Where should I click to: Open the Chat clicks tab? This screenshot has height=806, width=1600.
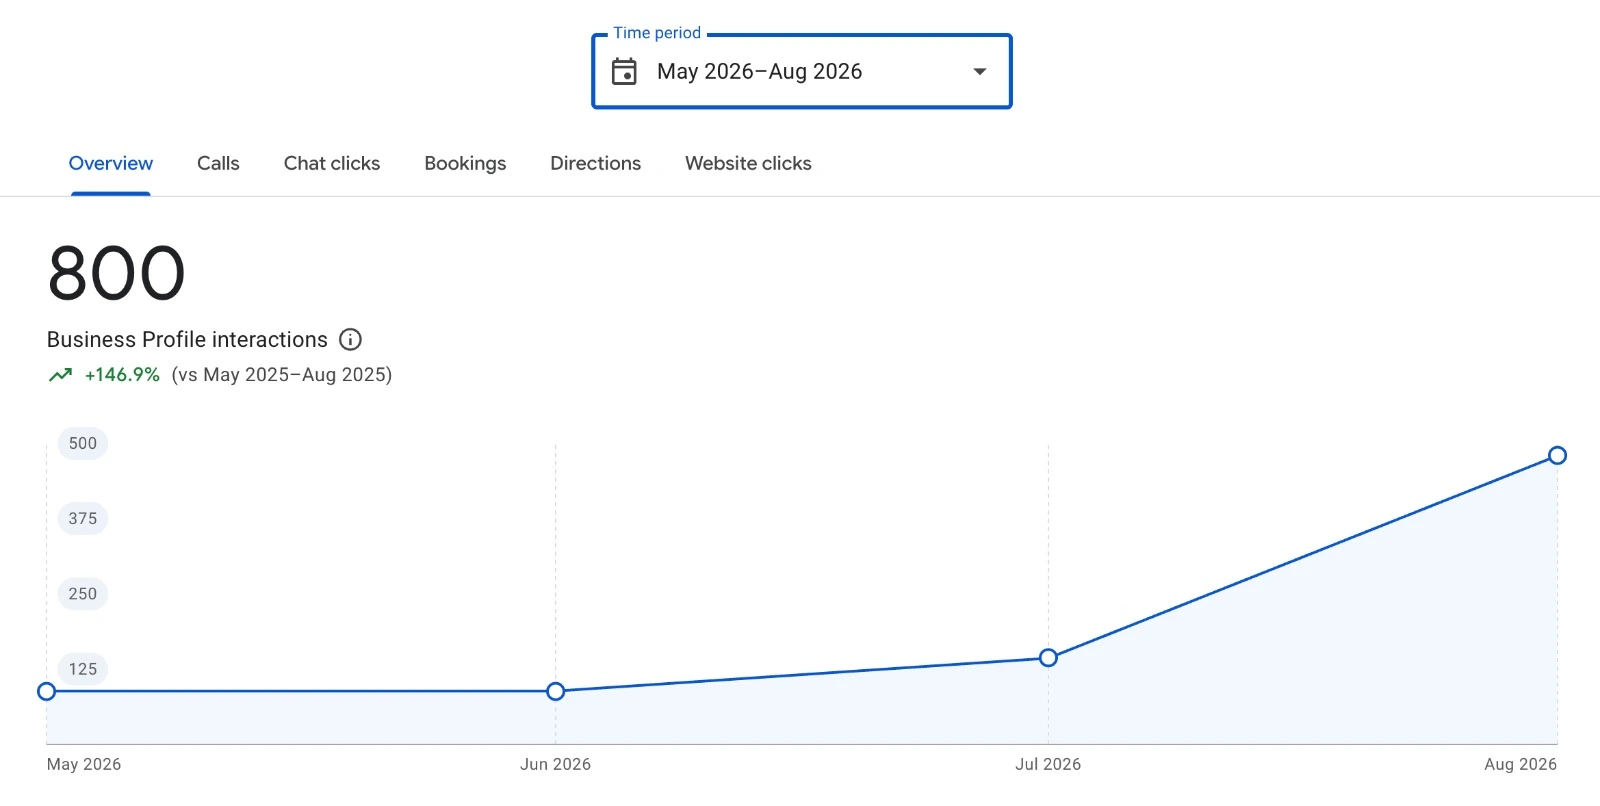(x=332, y=163)
